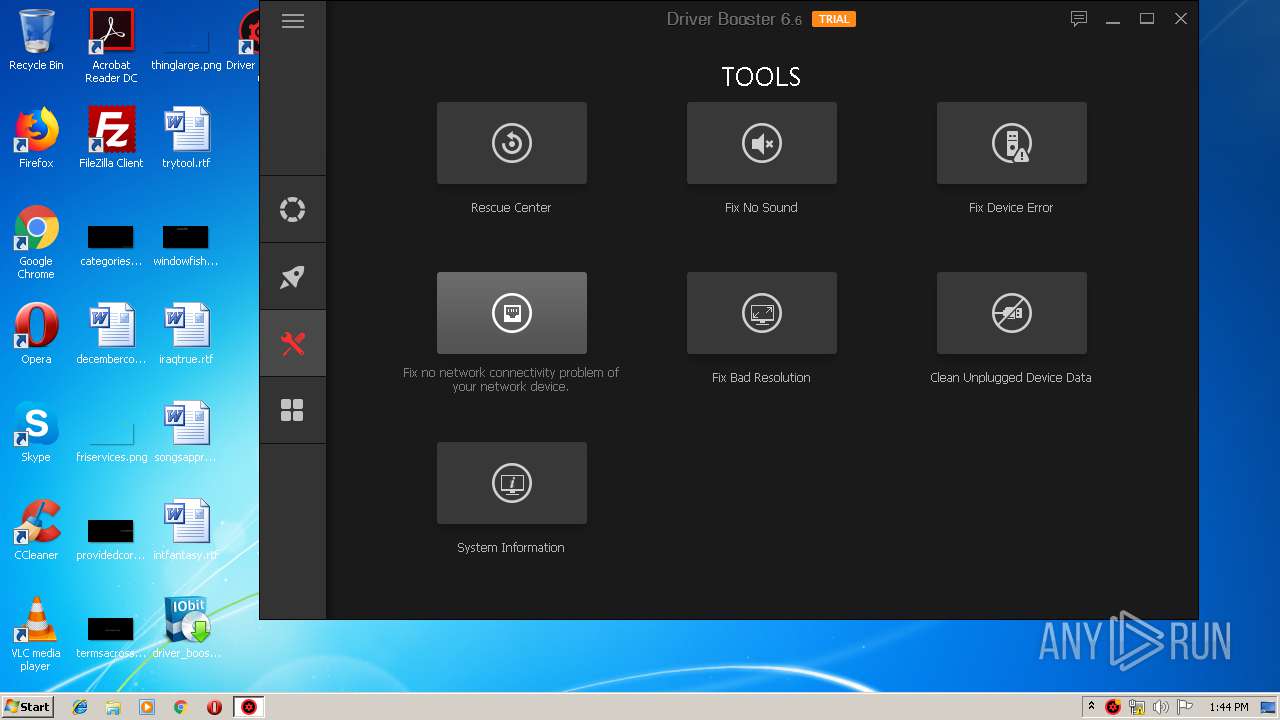The width and height of the screenshot is (1280, 720).
Task: Click the Fix Bad Resolution label
Action: click(x=761, y=378)
